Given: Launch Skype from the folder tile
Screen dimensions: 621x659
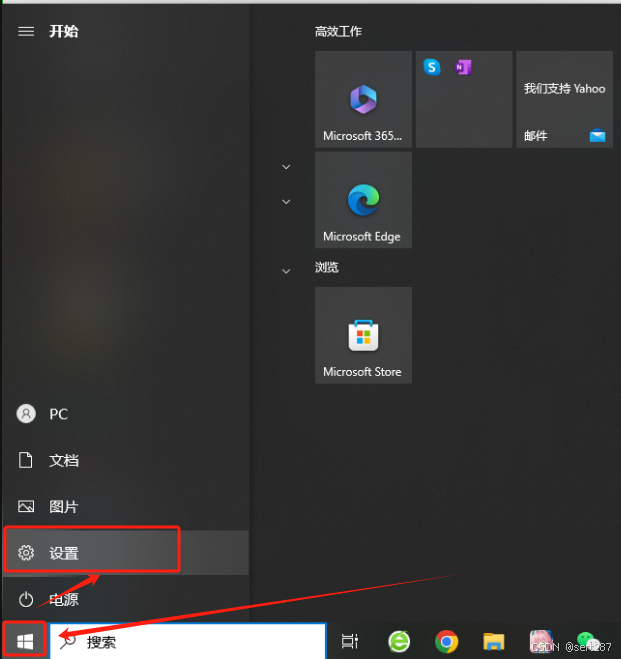Looking at the screenshot, I should click(x=432, y=67).
